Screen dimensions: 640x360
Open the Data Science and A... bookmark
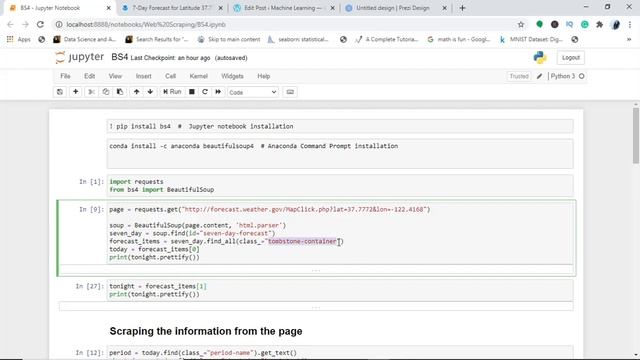coord(85,40)
